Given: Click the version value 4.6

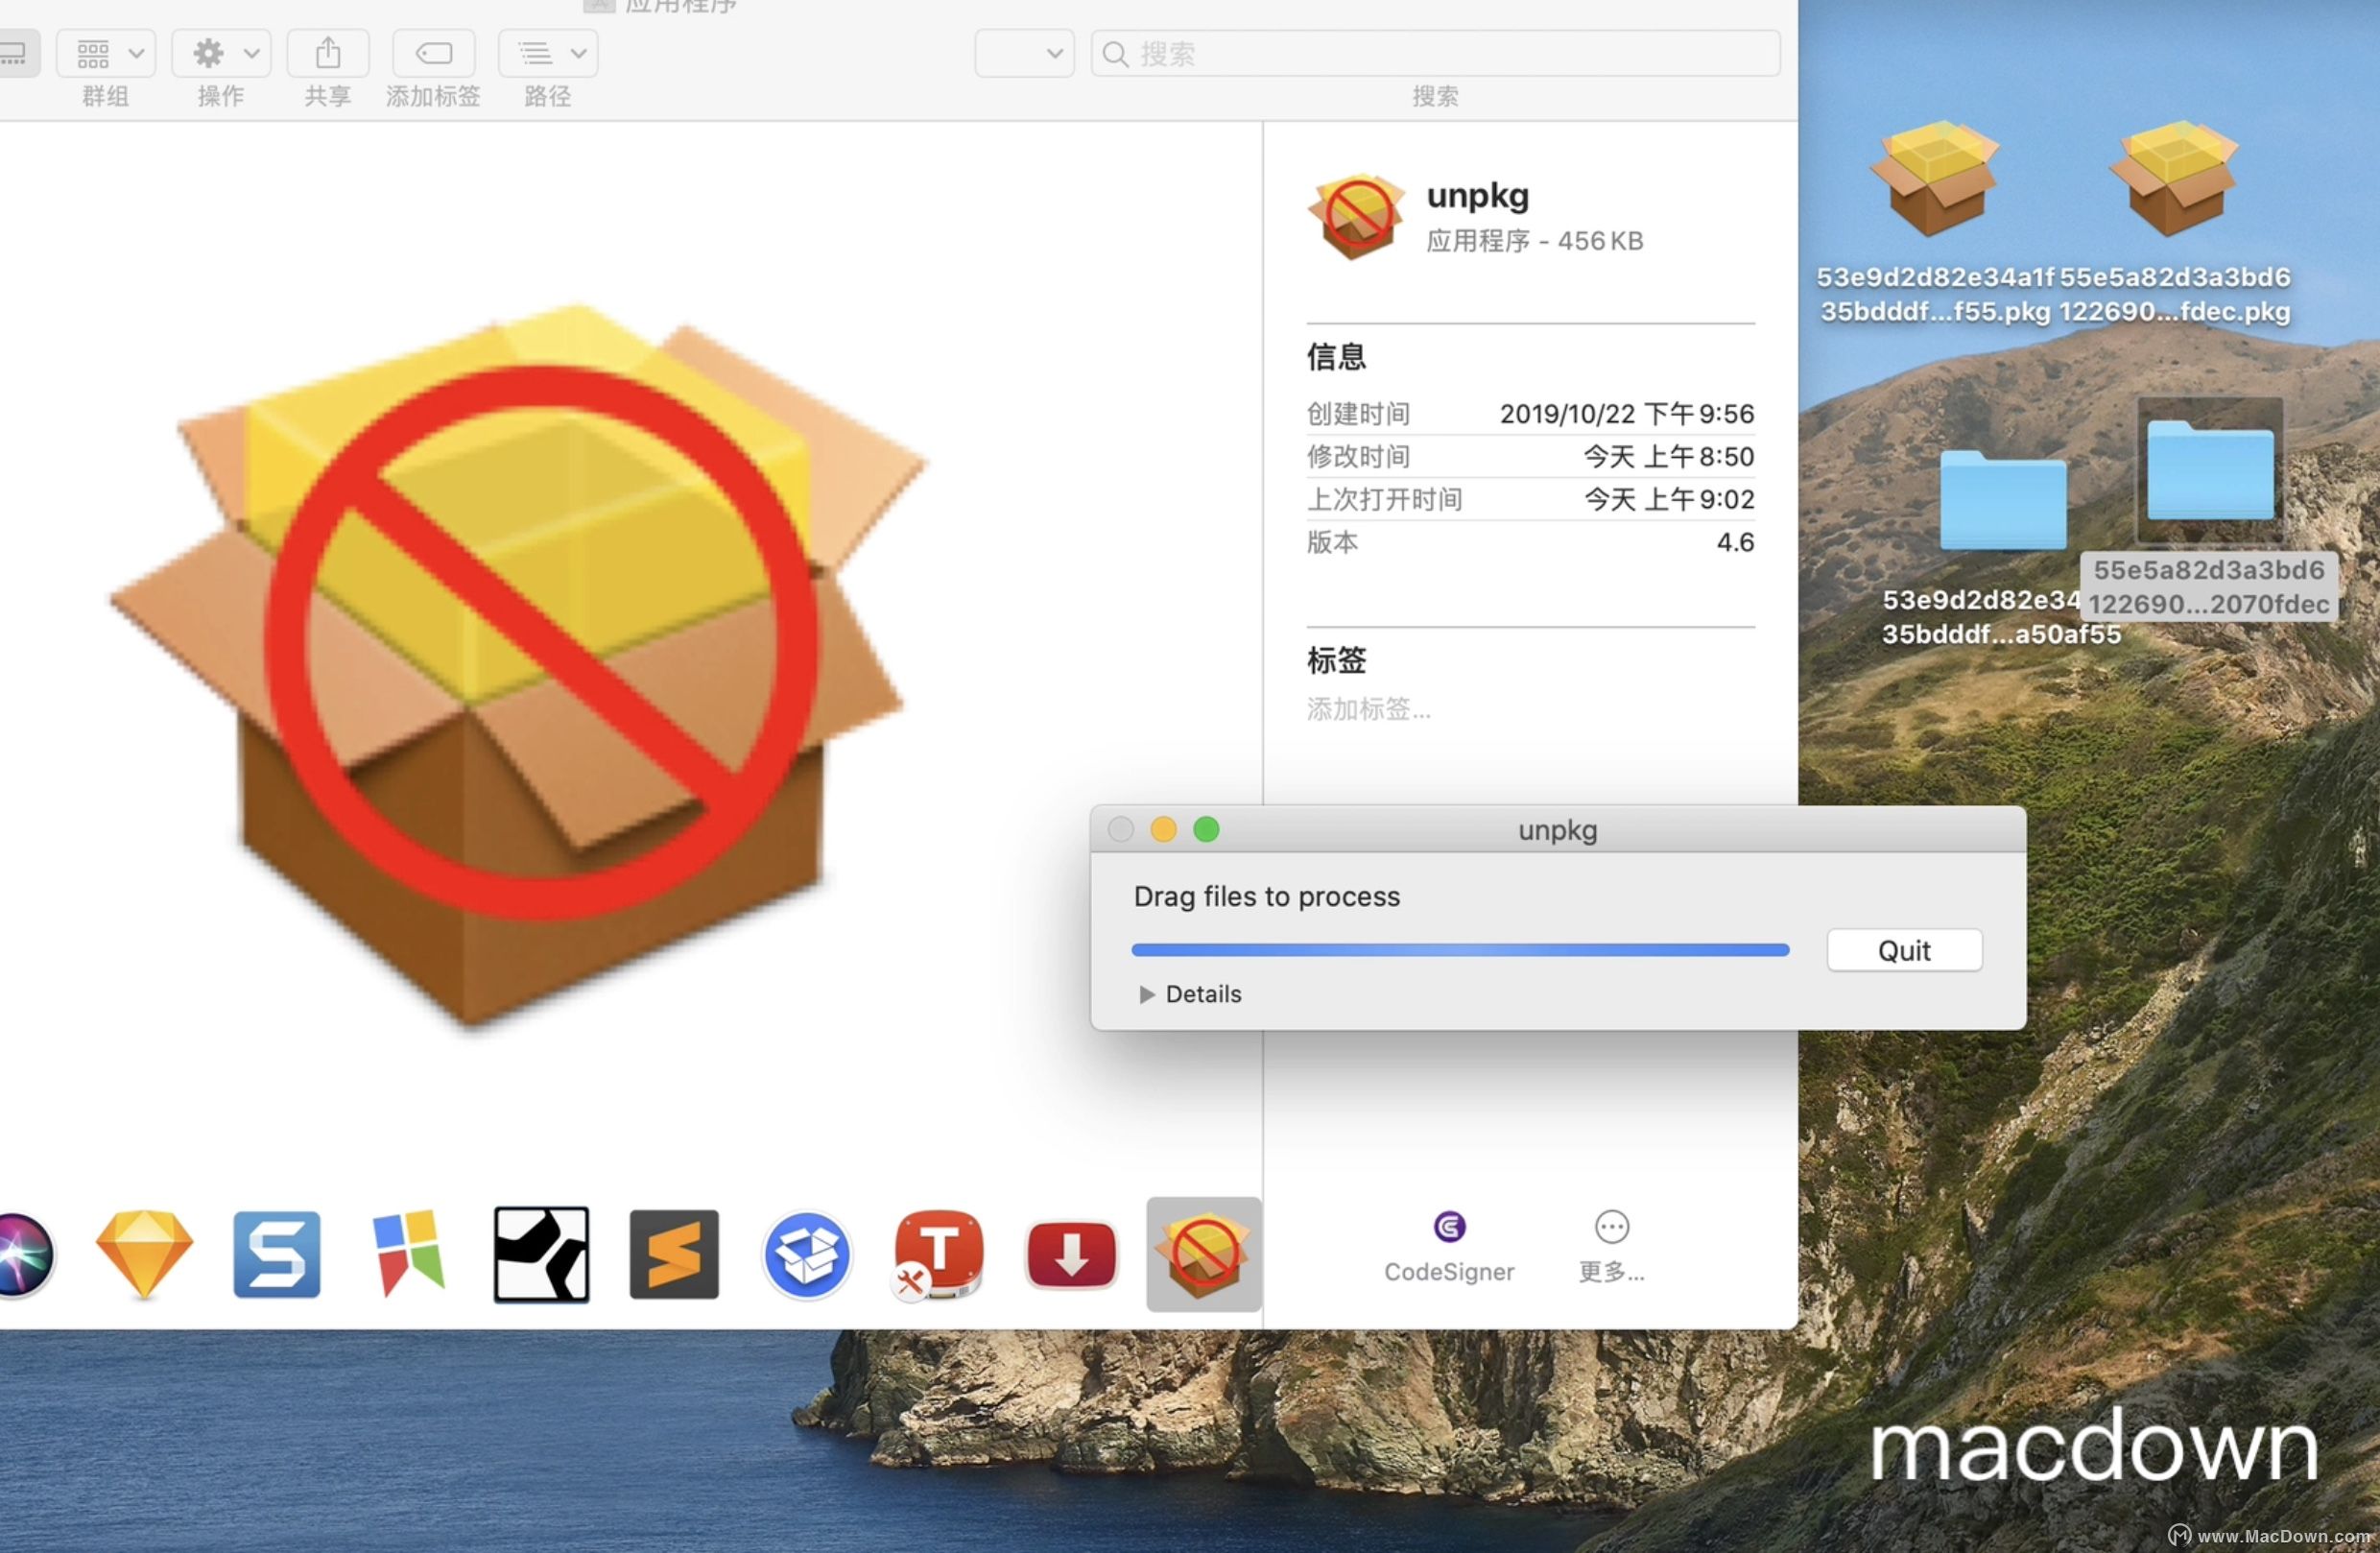Looking at the screenshot, I should (1735, 542).
